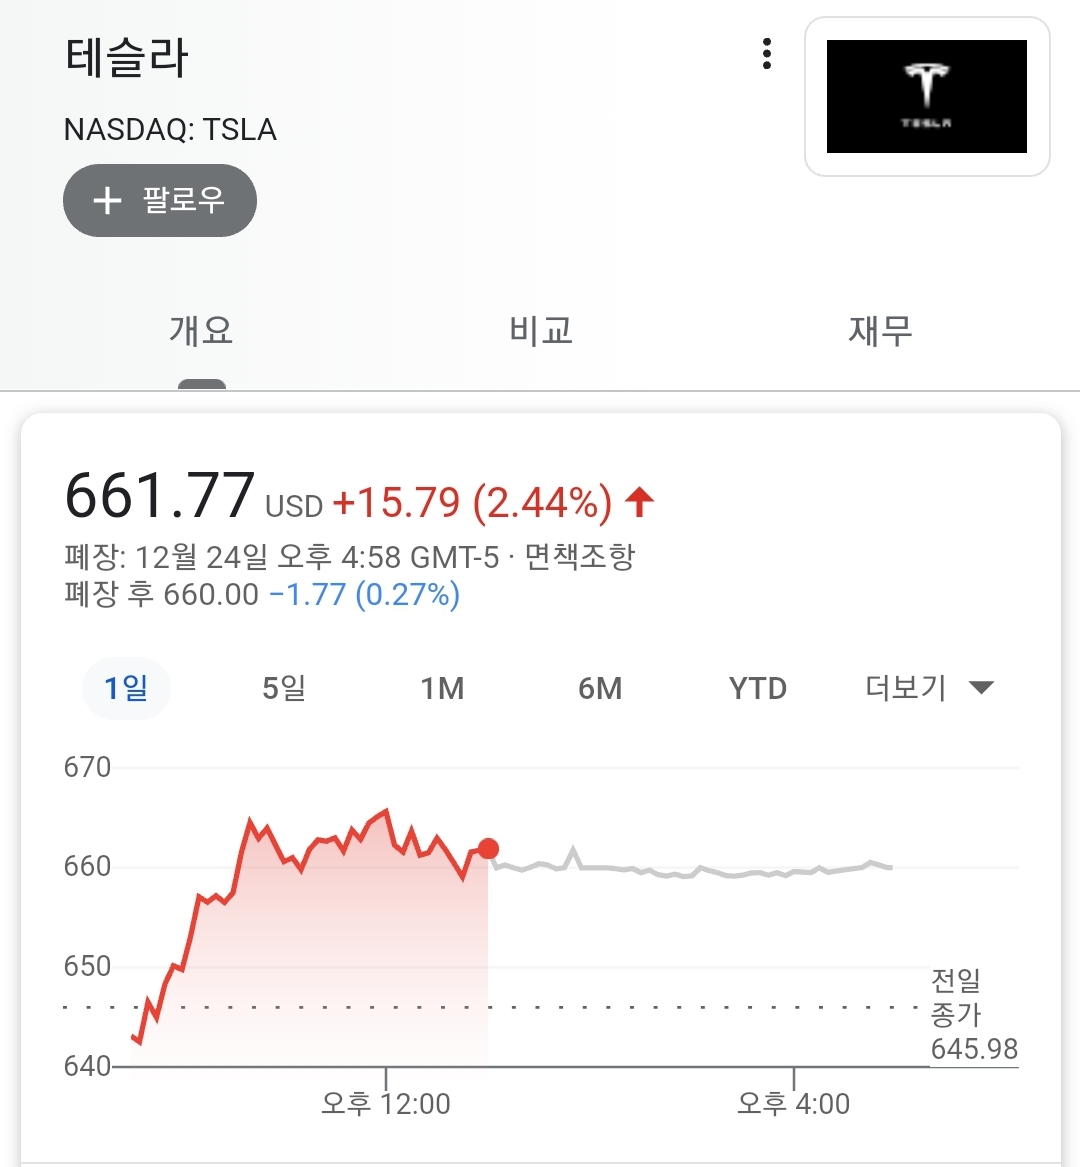Open the 비교 tab

(540, 330)
